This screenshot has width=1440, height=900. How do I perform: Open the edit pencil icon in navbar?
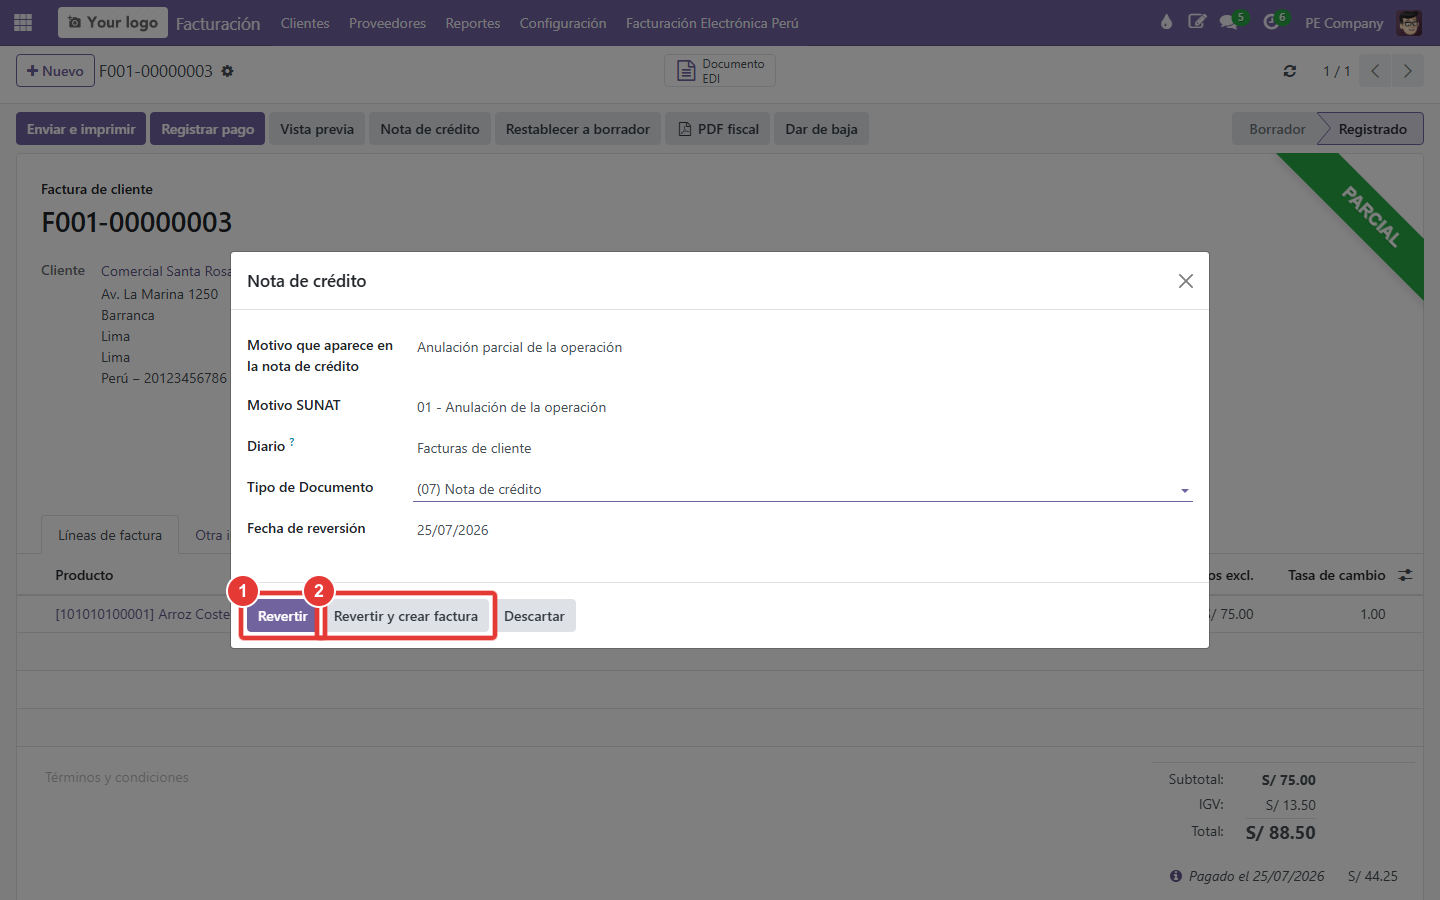(1197, 22)
